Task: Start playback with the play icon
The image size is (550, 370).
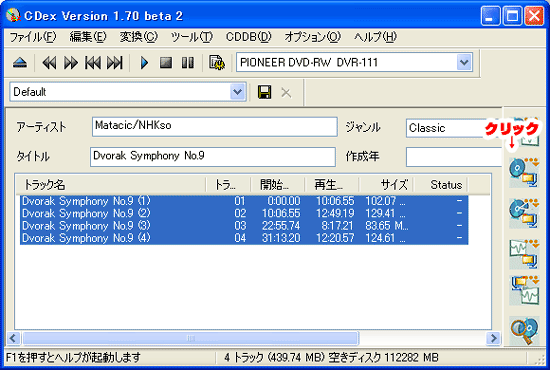Action: (144, 63)
